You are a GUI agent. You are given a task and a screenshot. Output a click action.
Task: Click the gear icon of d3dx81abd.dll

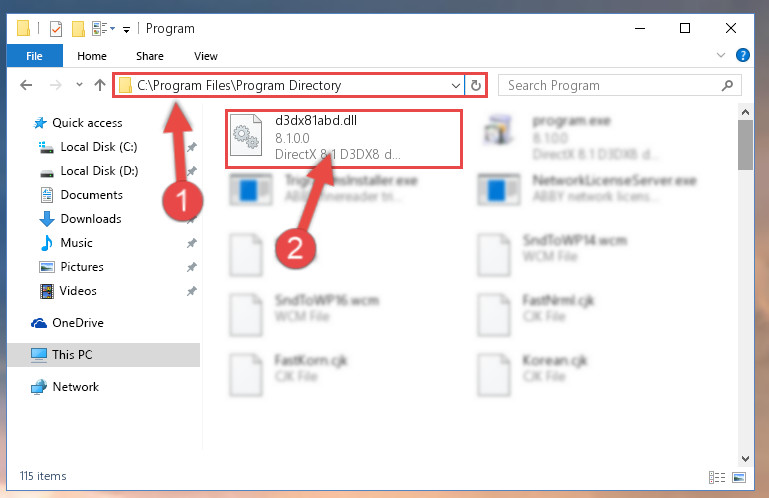click(x=246, y=136)
